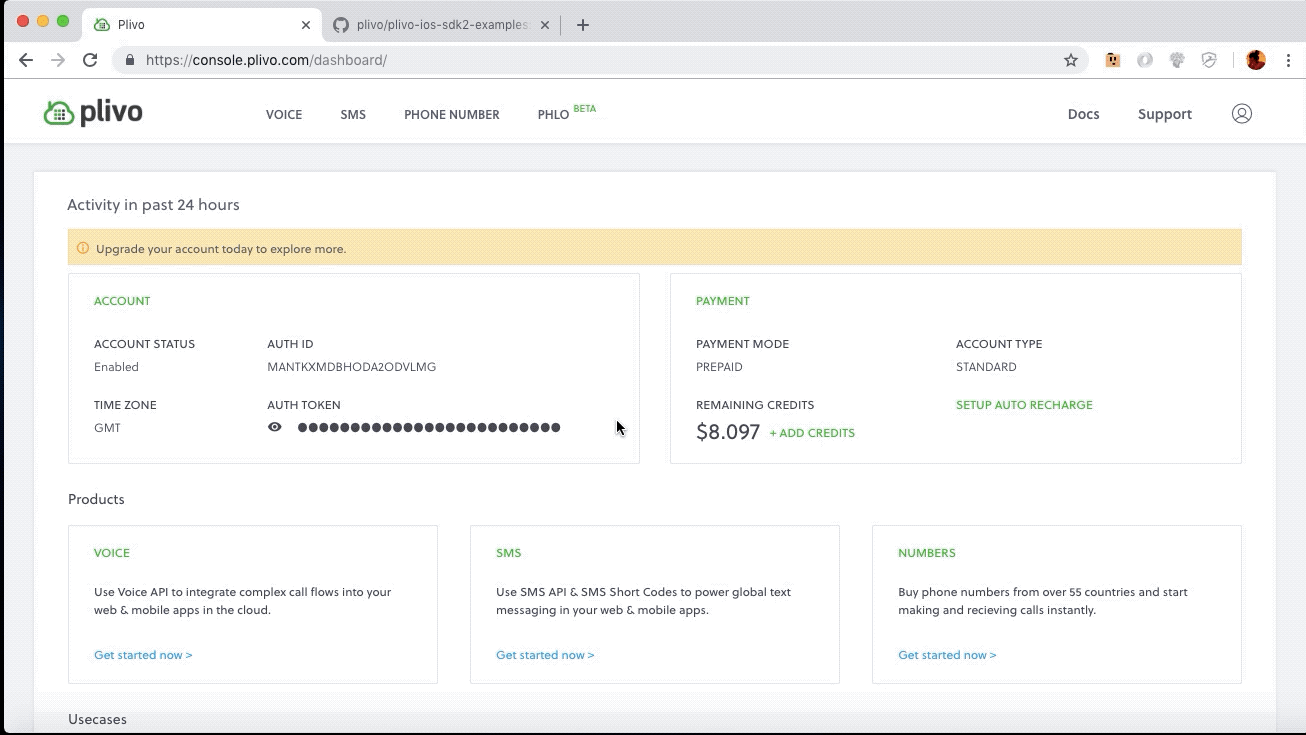
Task: Click Get started now under NUMBERS
Action: [x=947, y=655]
